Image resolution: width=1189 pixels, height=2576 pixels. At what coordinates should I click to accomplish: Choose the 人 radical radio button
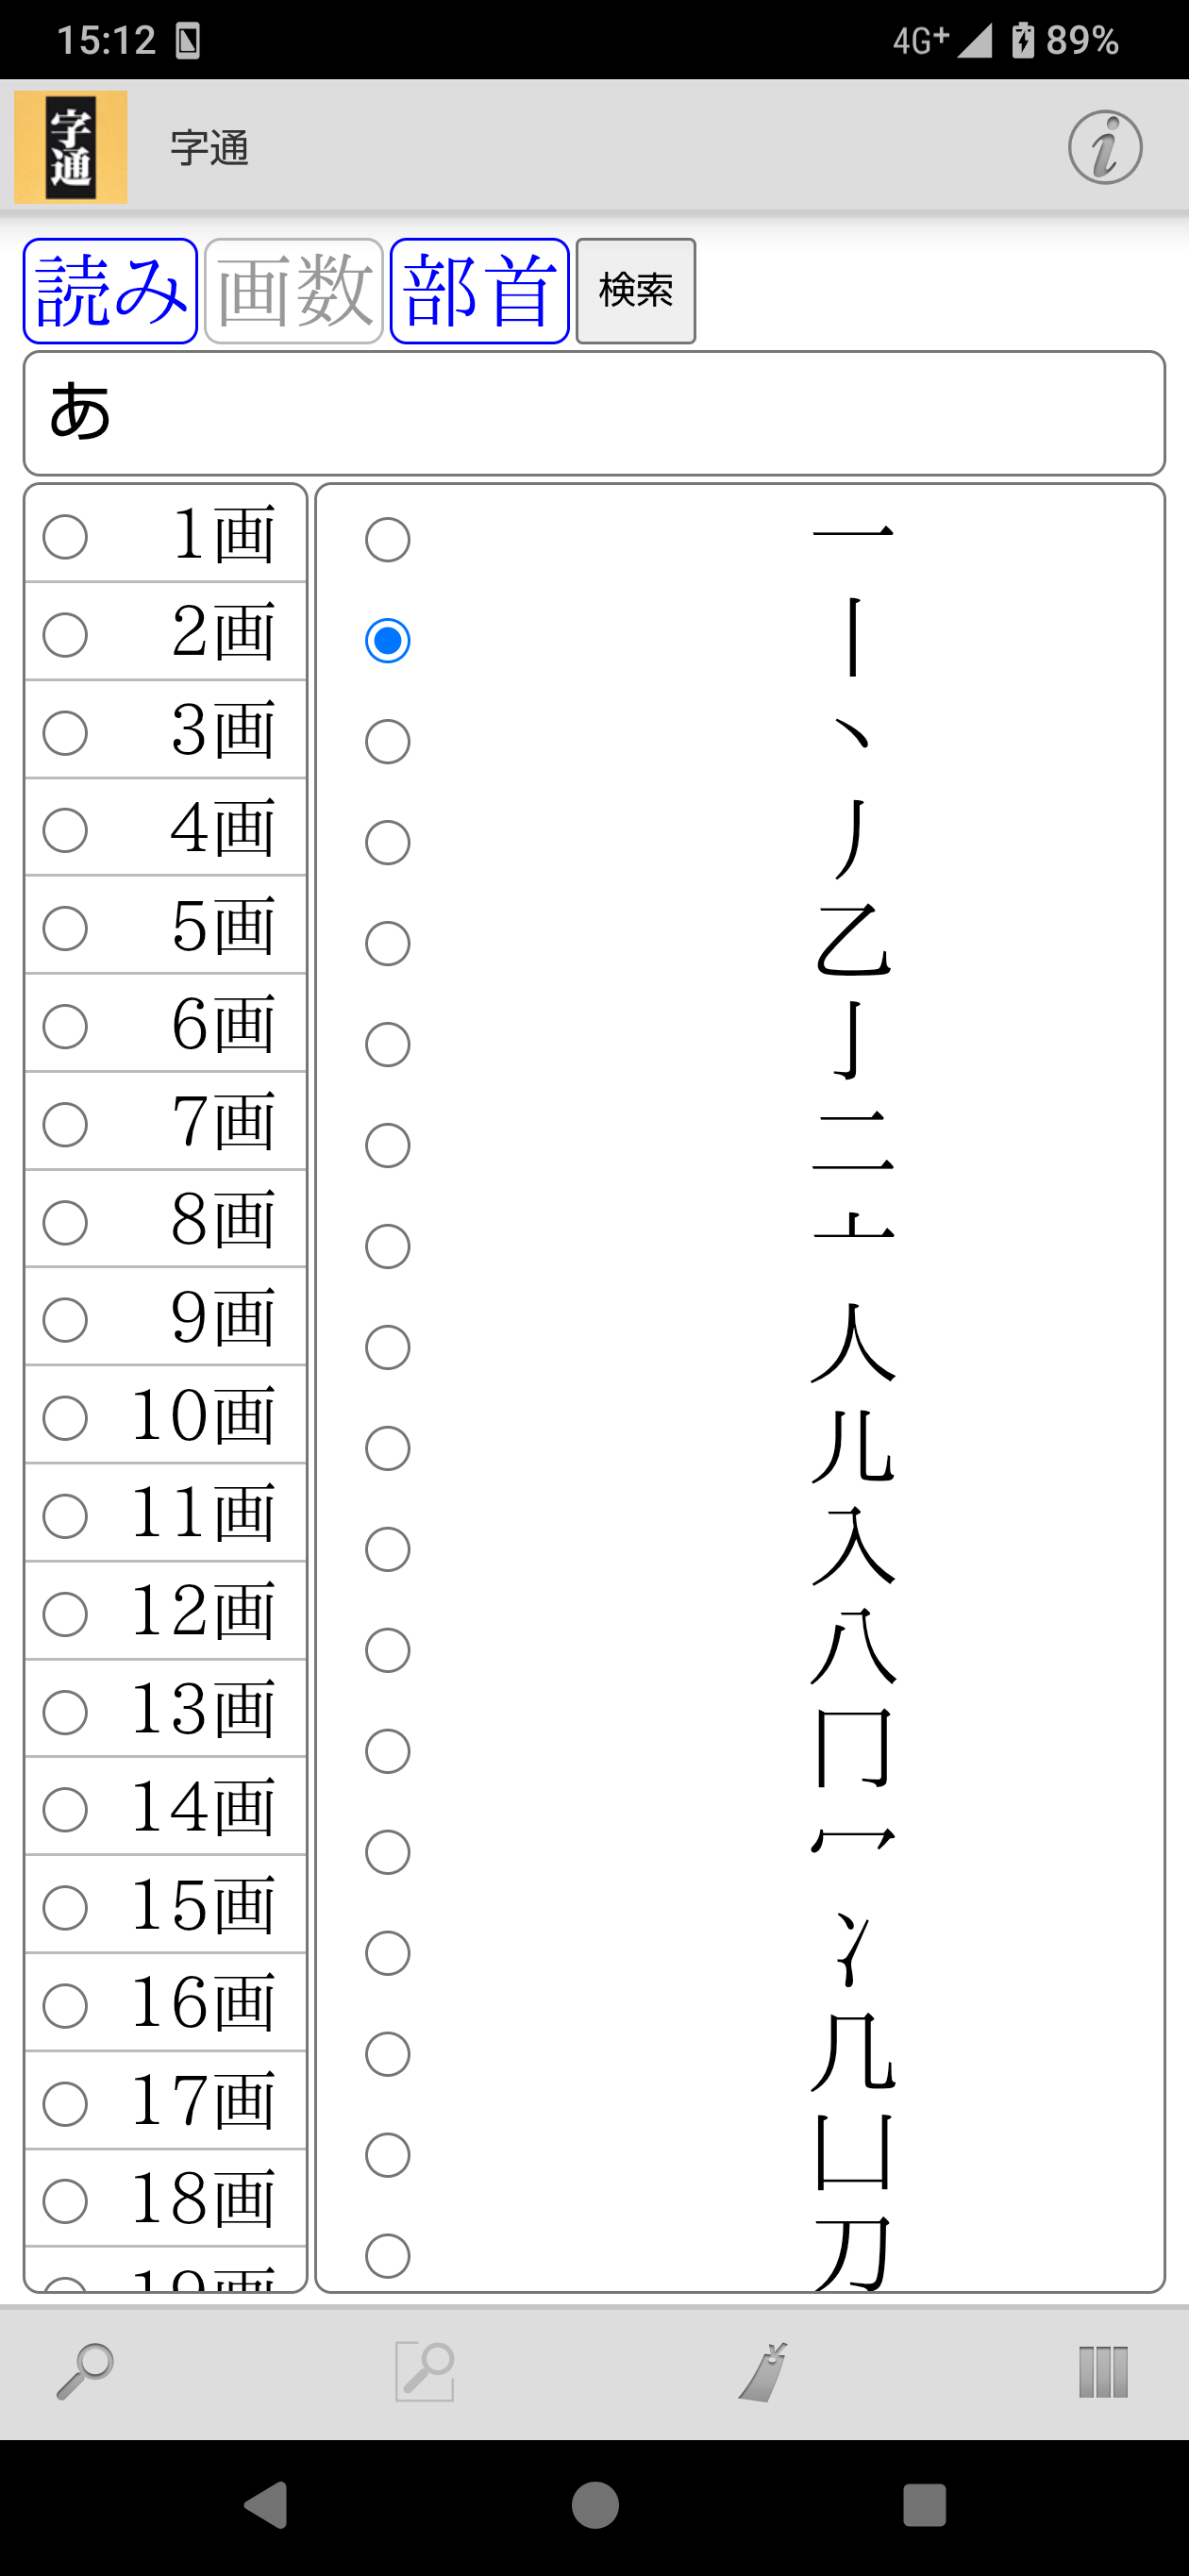388,1347
